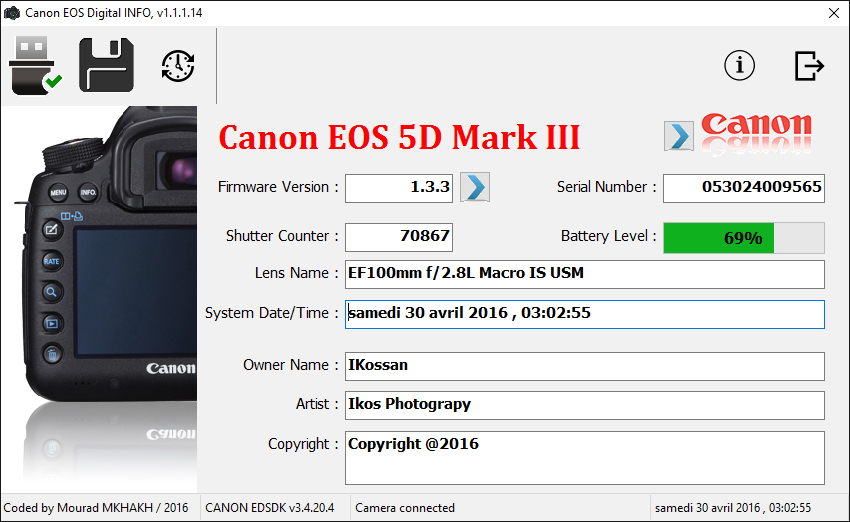The height and width of the screenshot is (522, 850).
Task: Sync camera date/time with clock icon
Action: tap(178, 66)
